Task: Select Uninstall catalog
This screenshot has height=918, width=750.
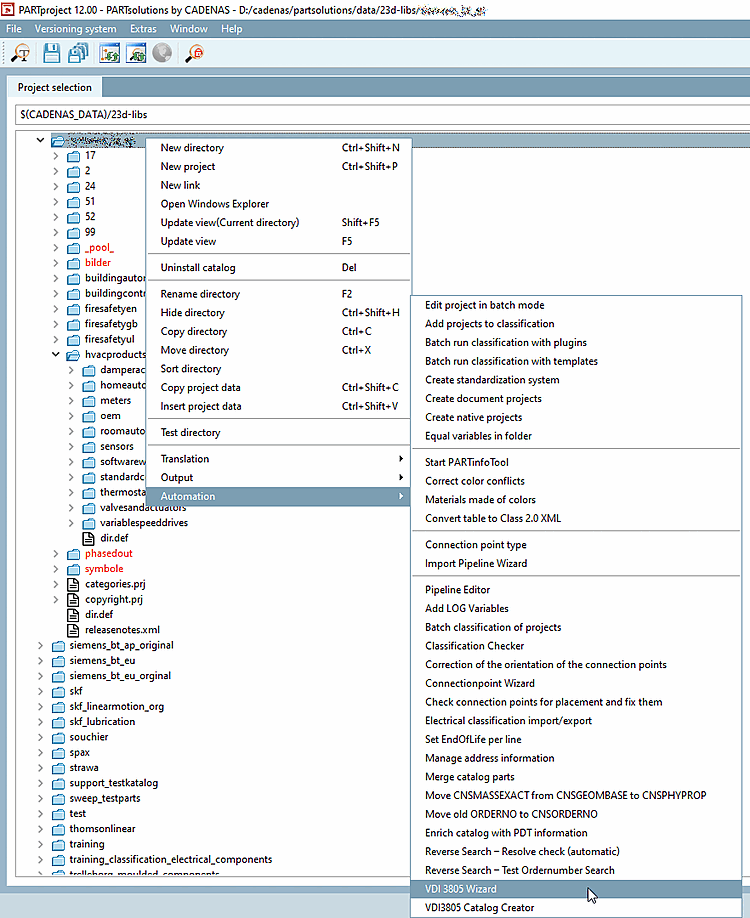Action: point(279,268)
